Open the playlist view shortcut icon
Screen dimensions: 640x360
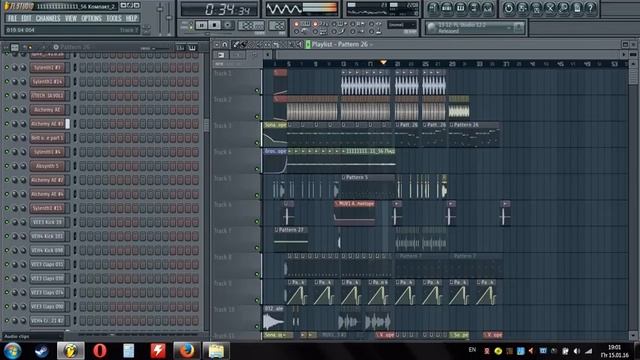click(x=433, y=8)
